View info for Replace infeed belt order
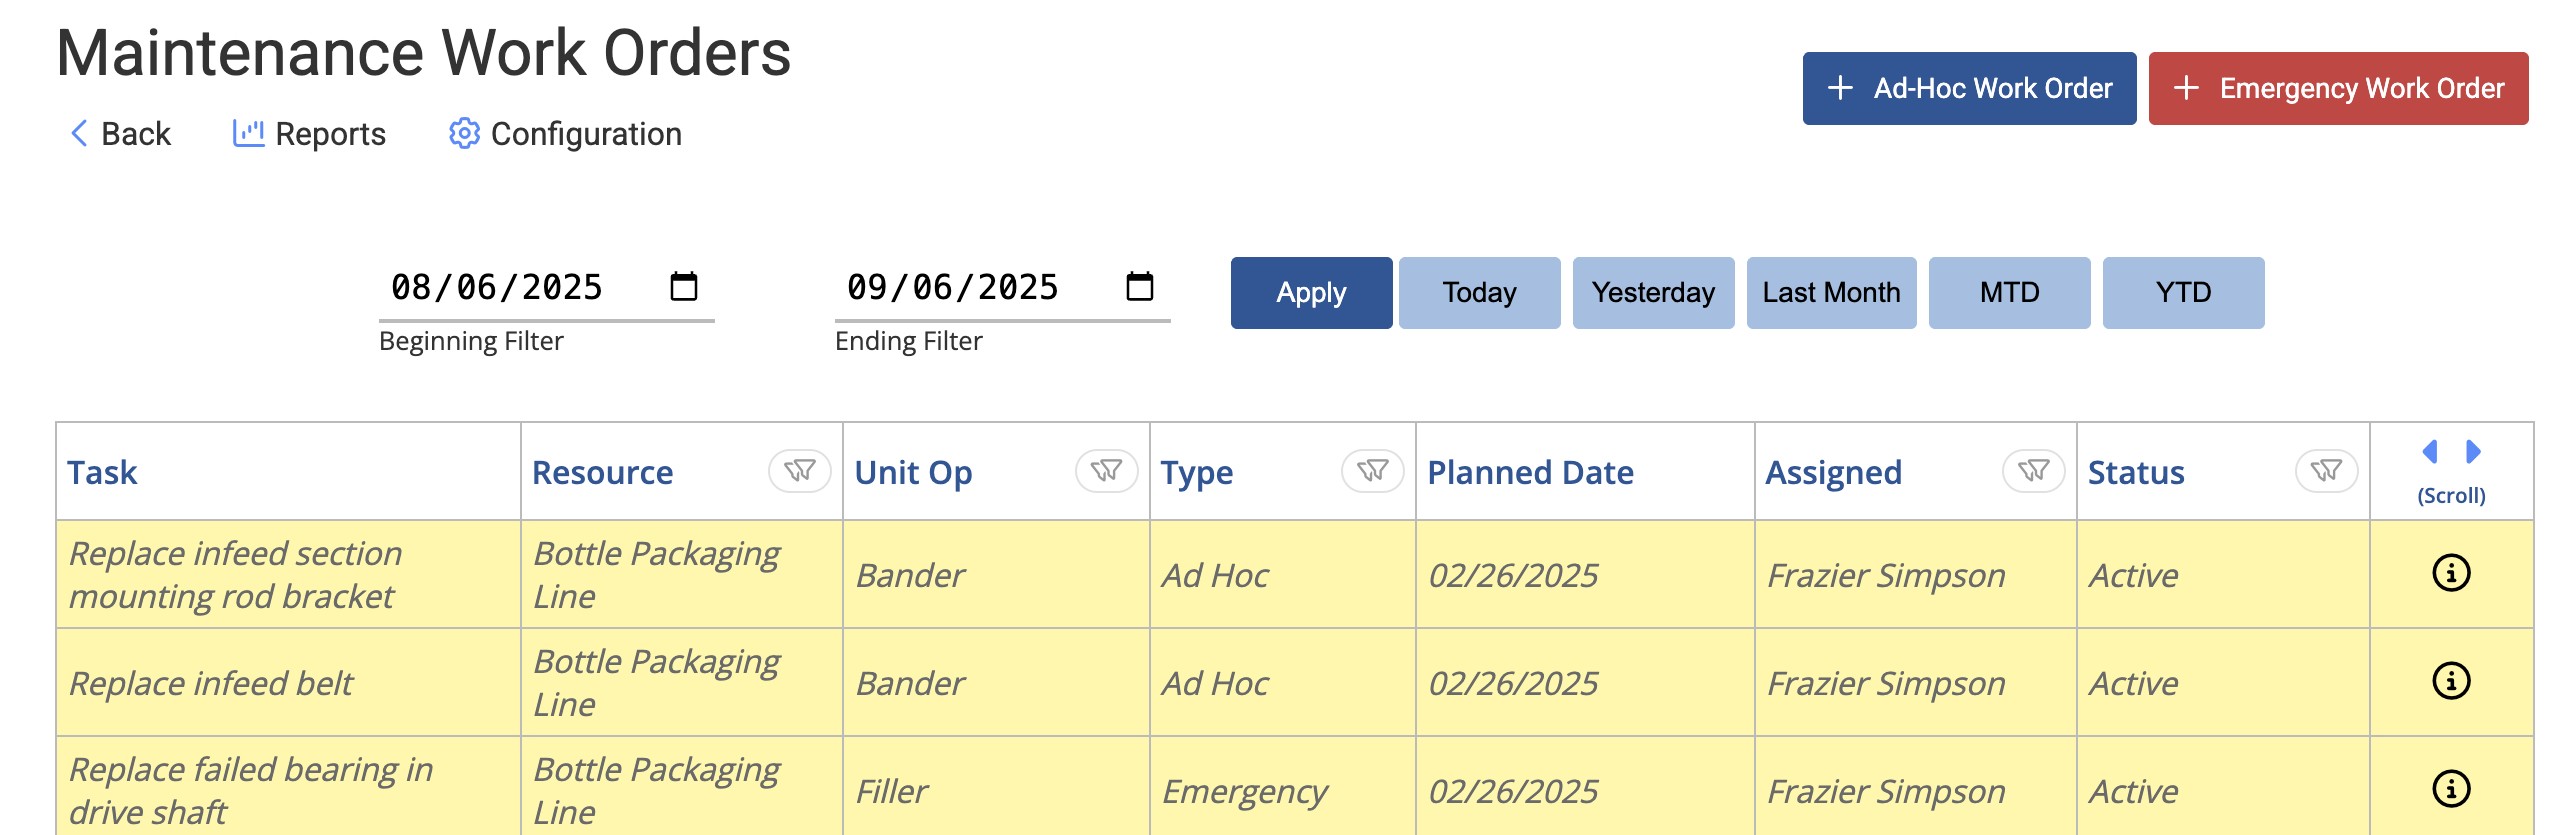 click(2450, 681)
